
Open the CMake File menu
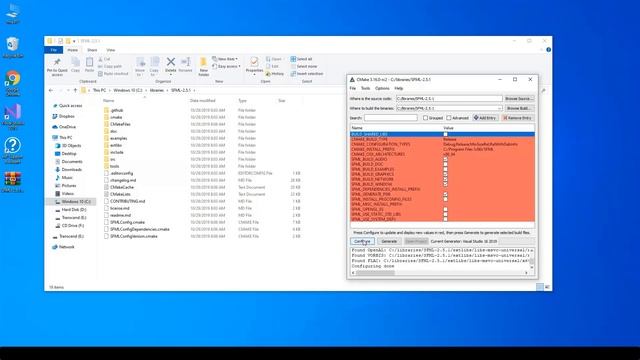pyautogui.click(x=353, y=89)
